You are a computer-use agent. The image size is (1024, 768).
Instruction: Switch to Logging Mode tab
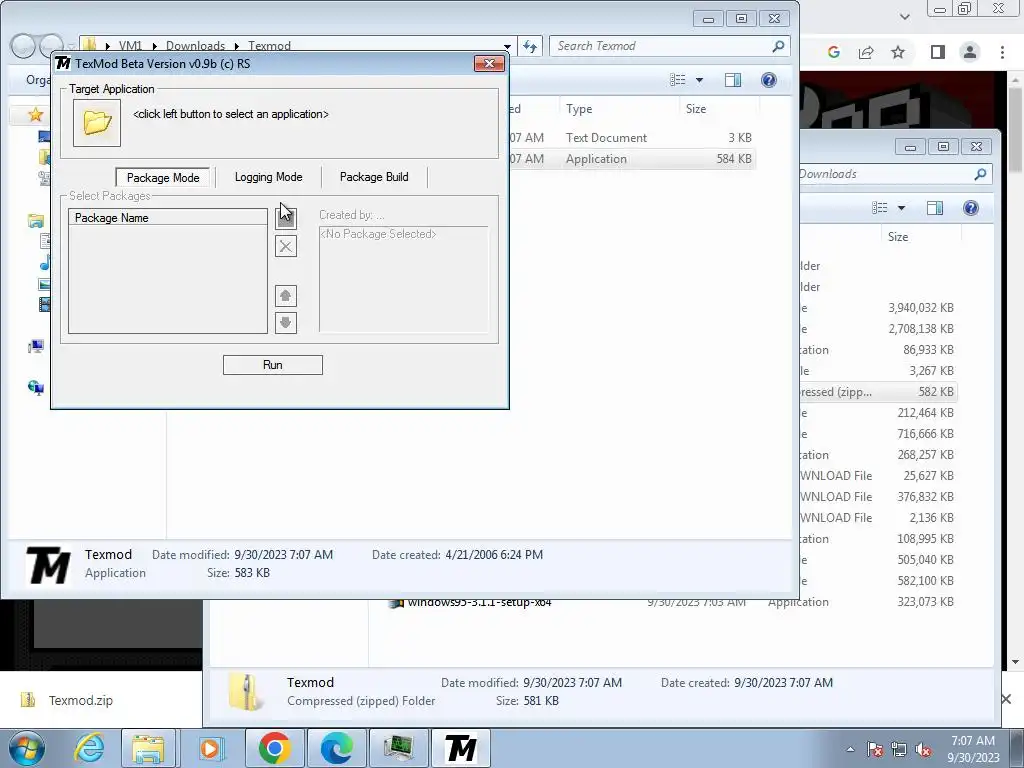click(268, 177)
